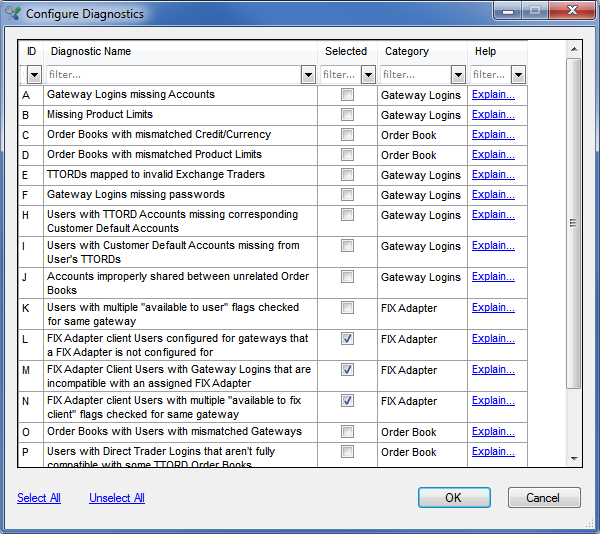Click the Select All link

39,498
